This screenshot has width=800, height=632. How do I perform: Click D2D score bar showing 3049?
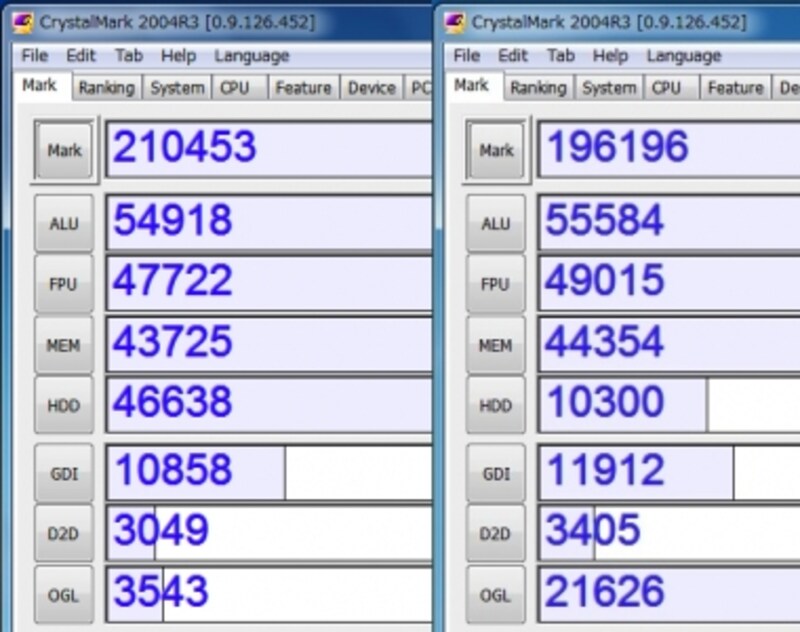269,533
